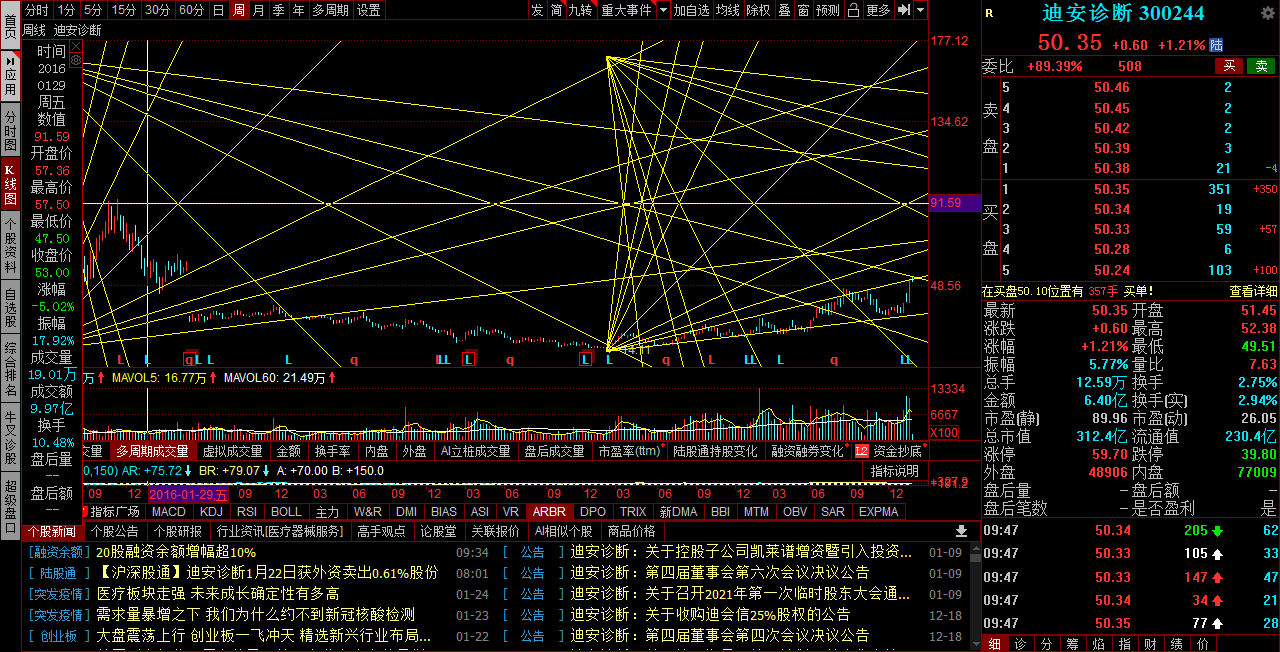Open 多周期 options
This screenshot has width=1280, height=652.
point(330,10)
